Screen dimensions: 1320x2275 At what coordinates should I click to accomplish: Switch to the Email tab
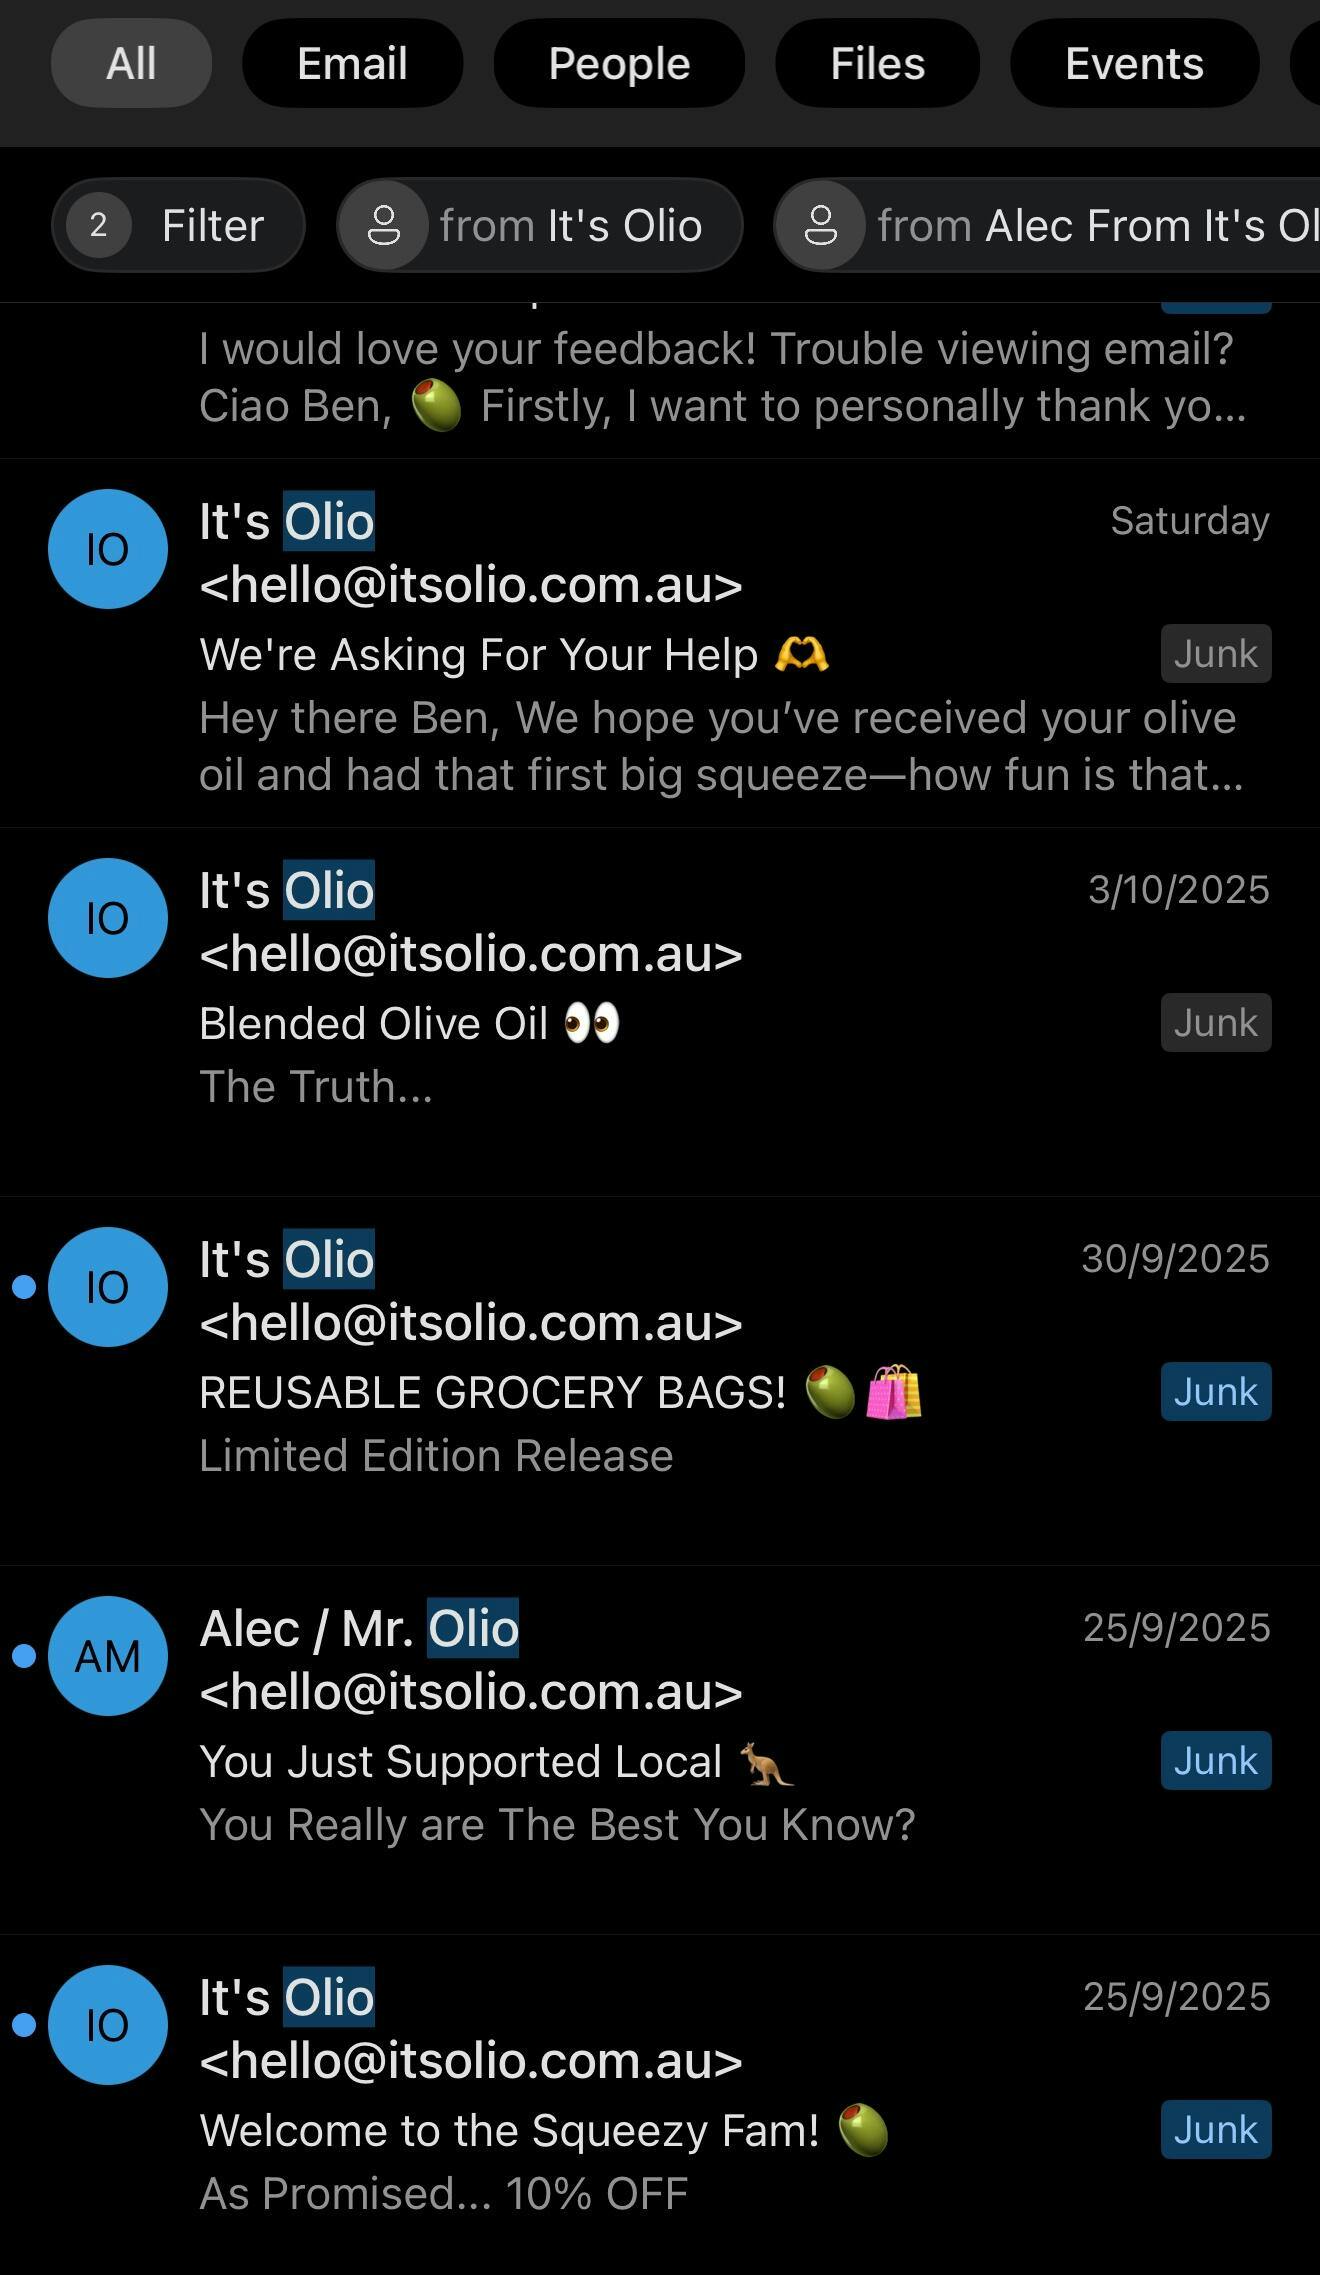[352, 64]
